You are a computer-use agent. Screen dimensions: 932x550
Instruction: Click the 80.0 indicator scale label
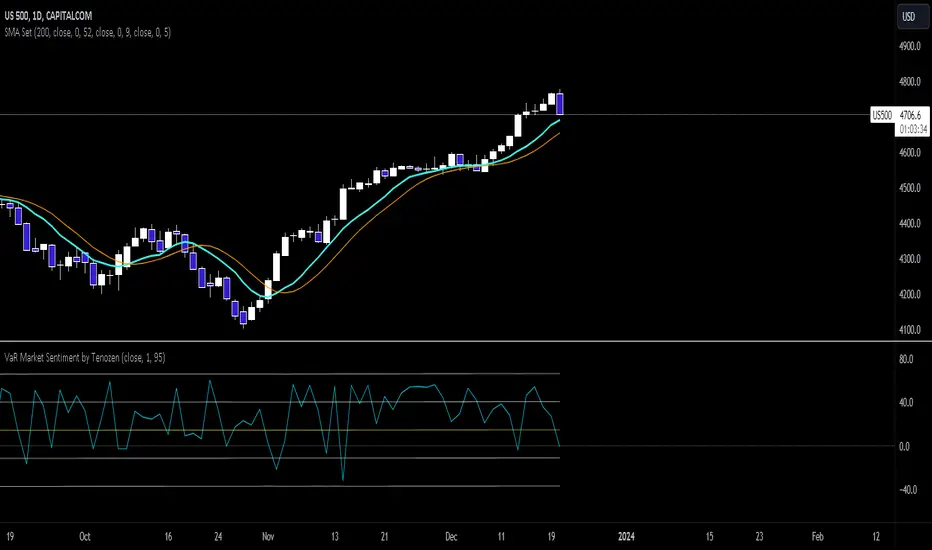click(906, 359)
